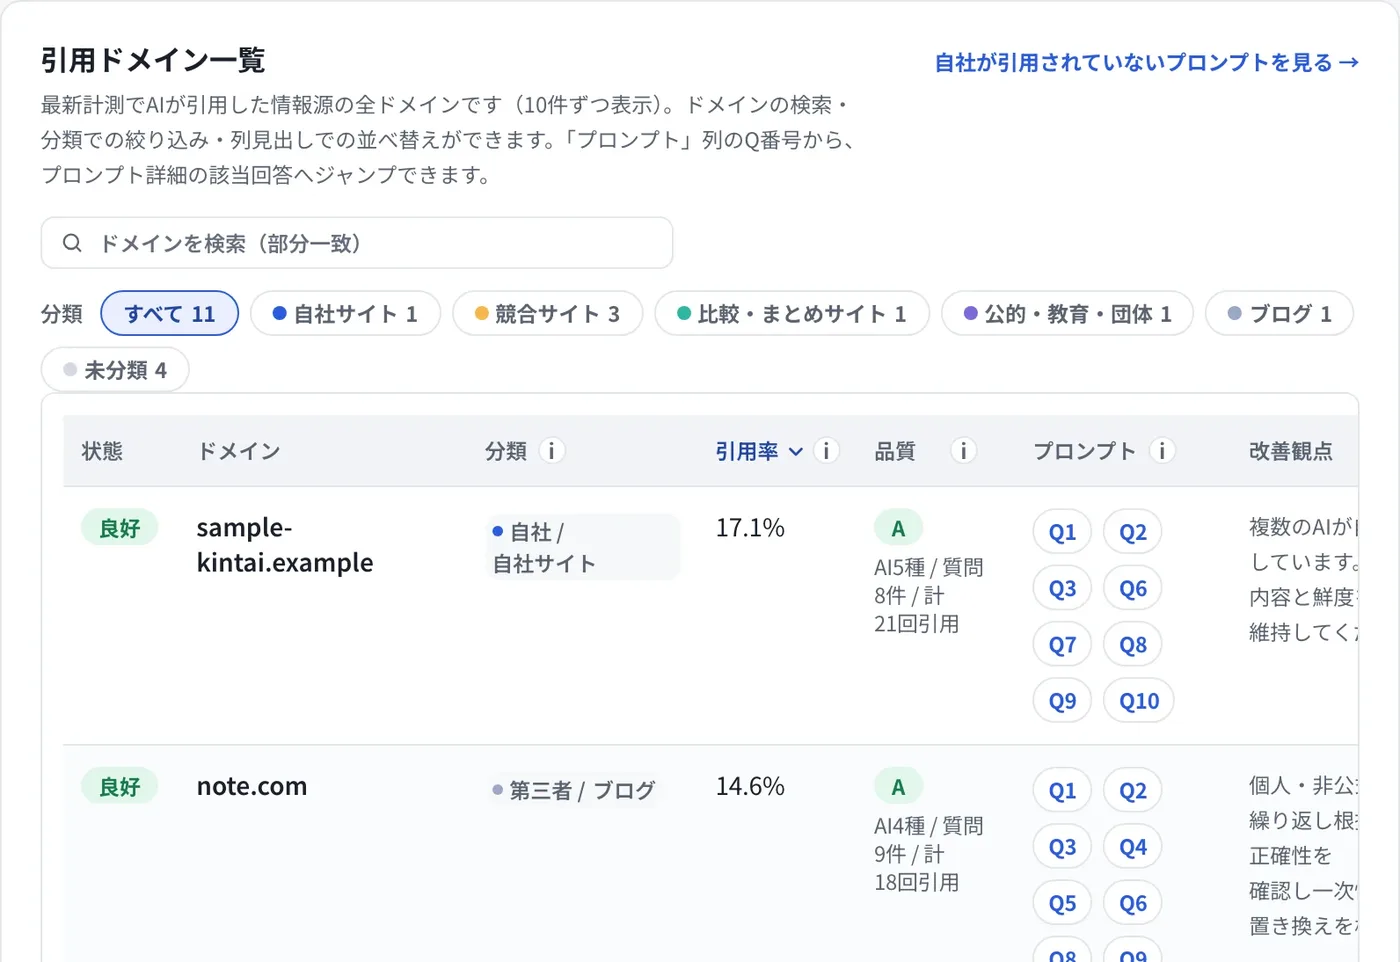Open 自社が引用されていないプロンプトを見る link
Viewport: 1400px width, 962px height.
click(x=1147, y=63)
